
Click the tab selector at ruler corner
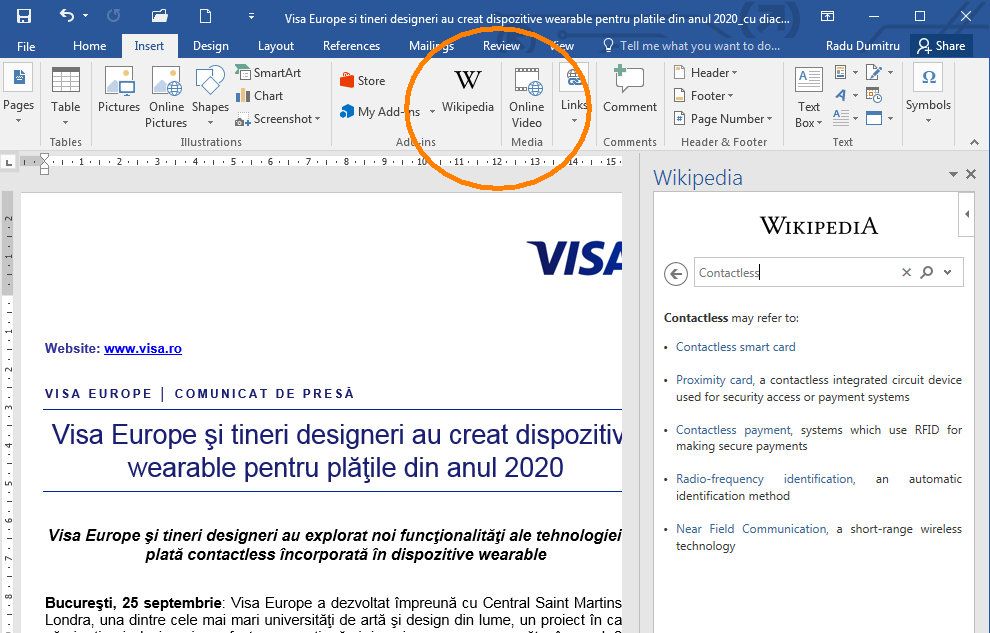8,163
